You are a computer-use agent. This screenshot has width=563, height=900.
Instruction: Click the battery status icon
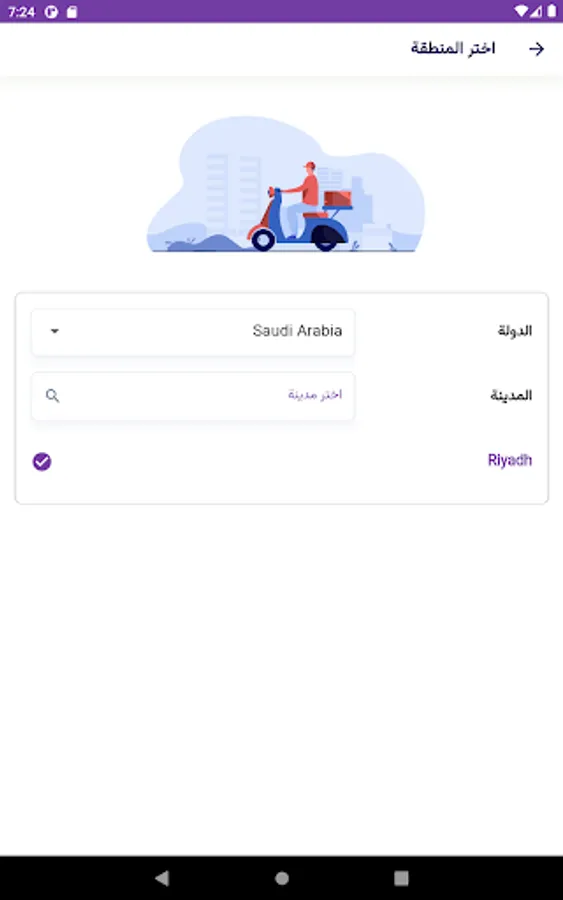552,11
